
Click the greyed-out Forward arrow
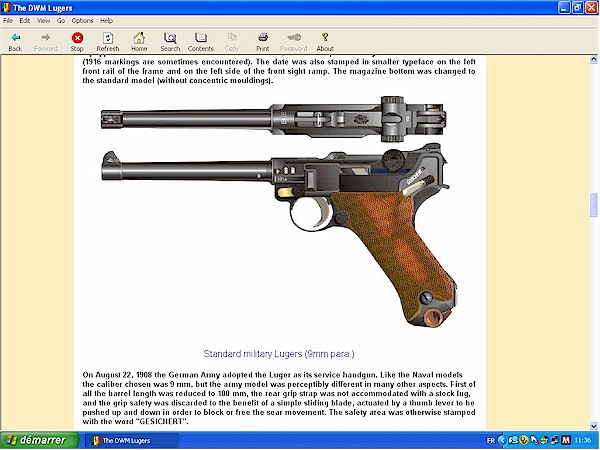point(46,42)
